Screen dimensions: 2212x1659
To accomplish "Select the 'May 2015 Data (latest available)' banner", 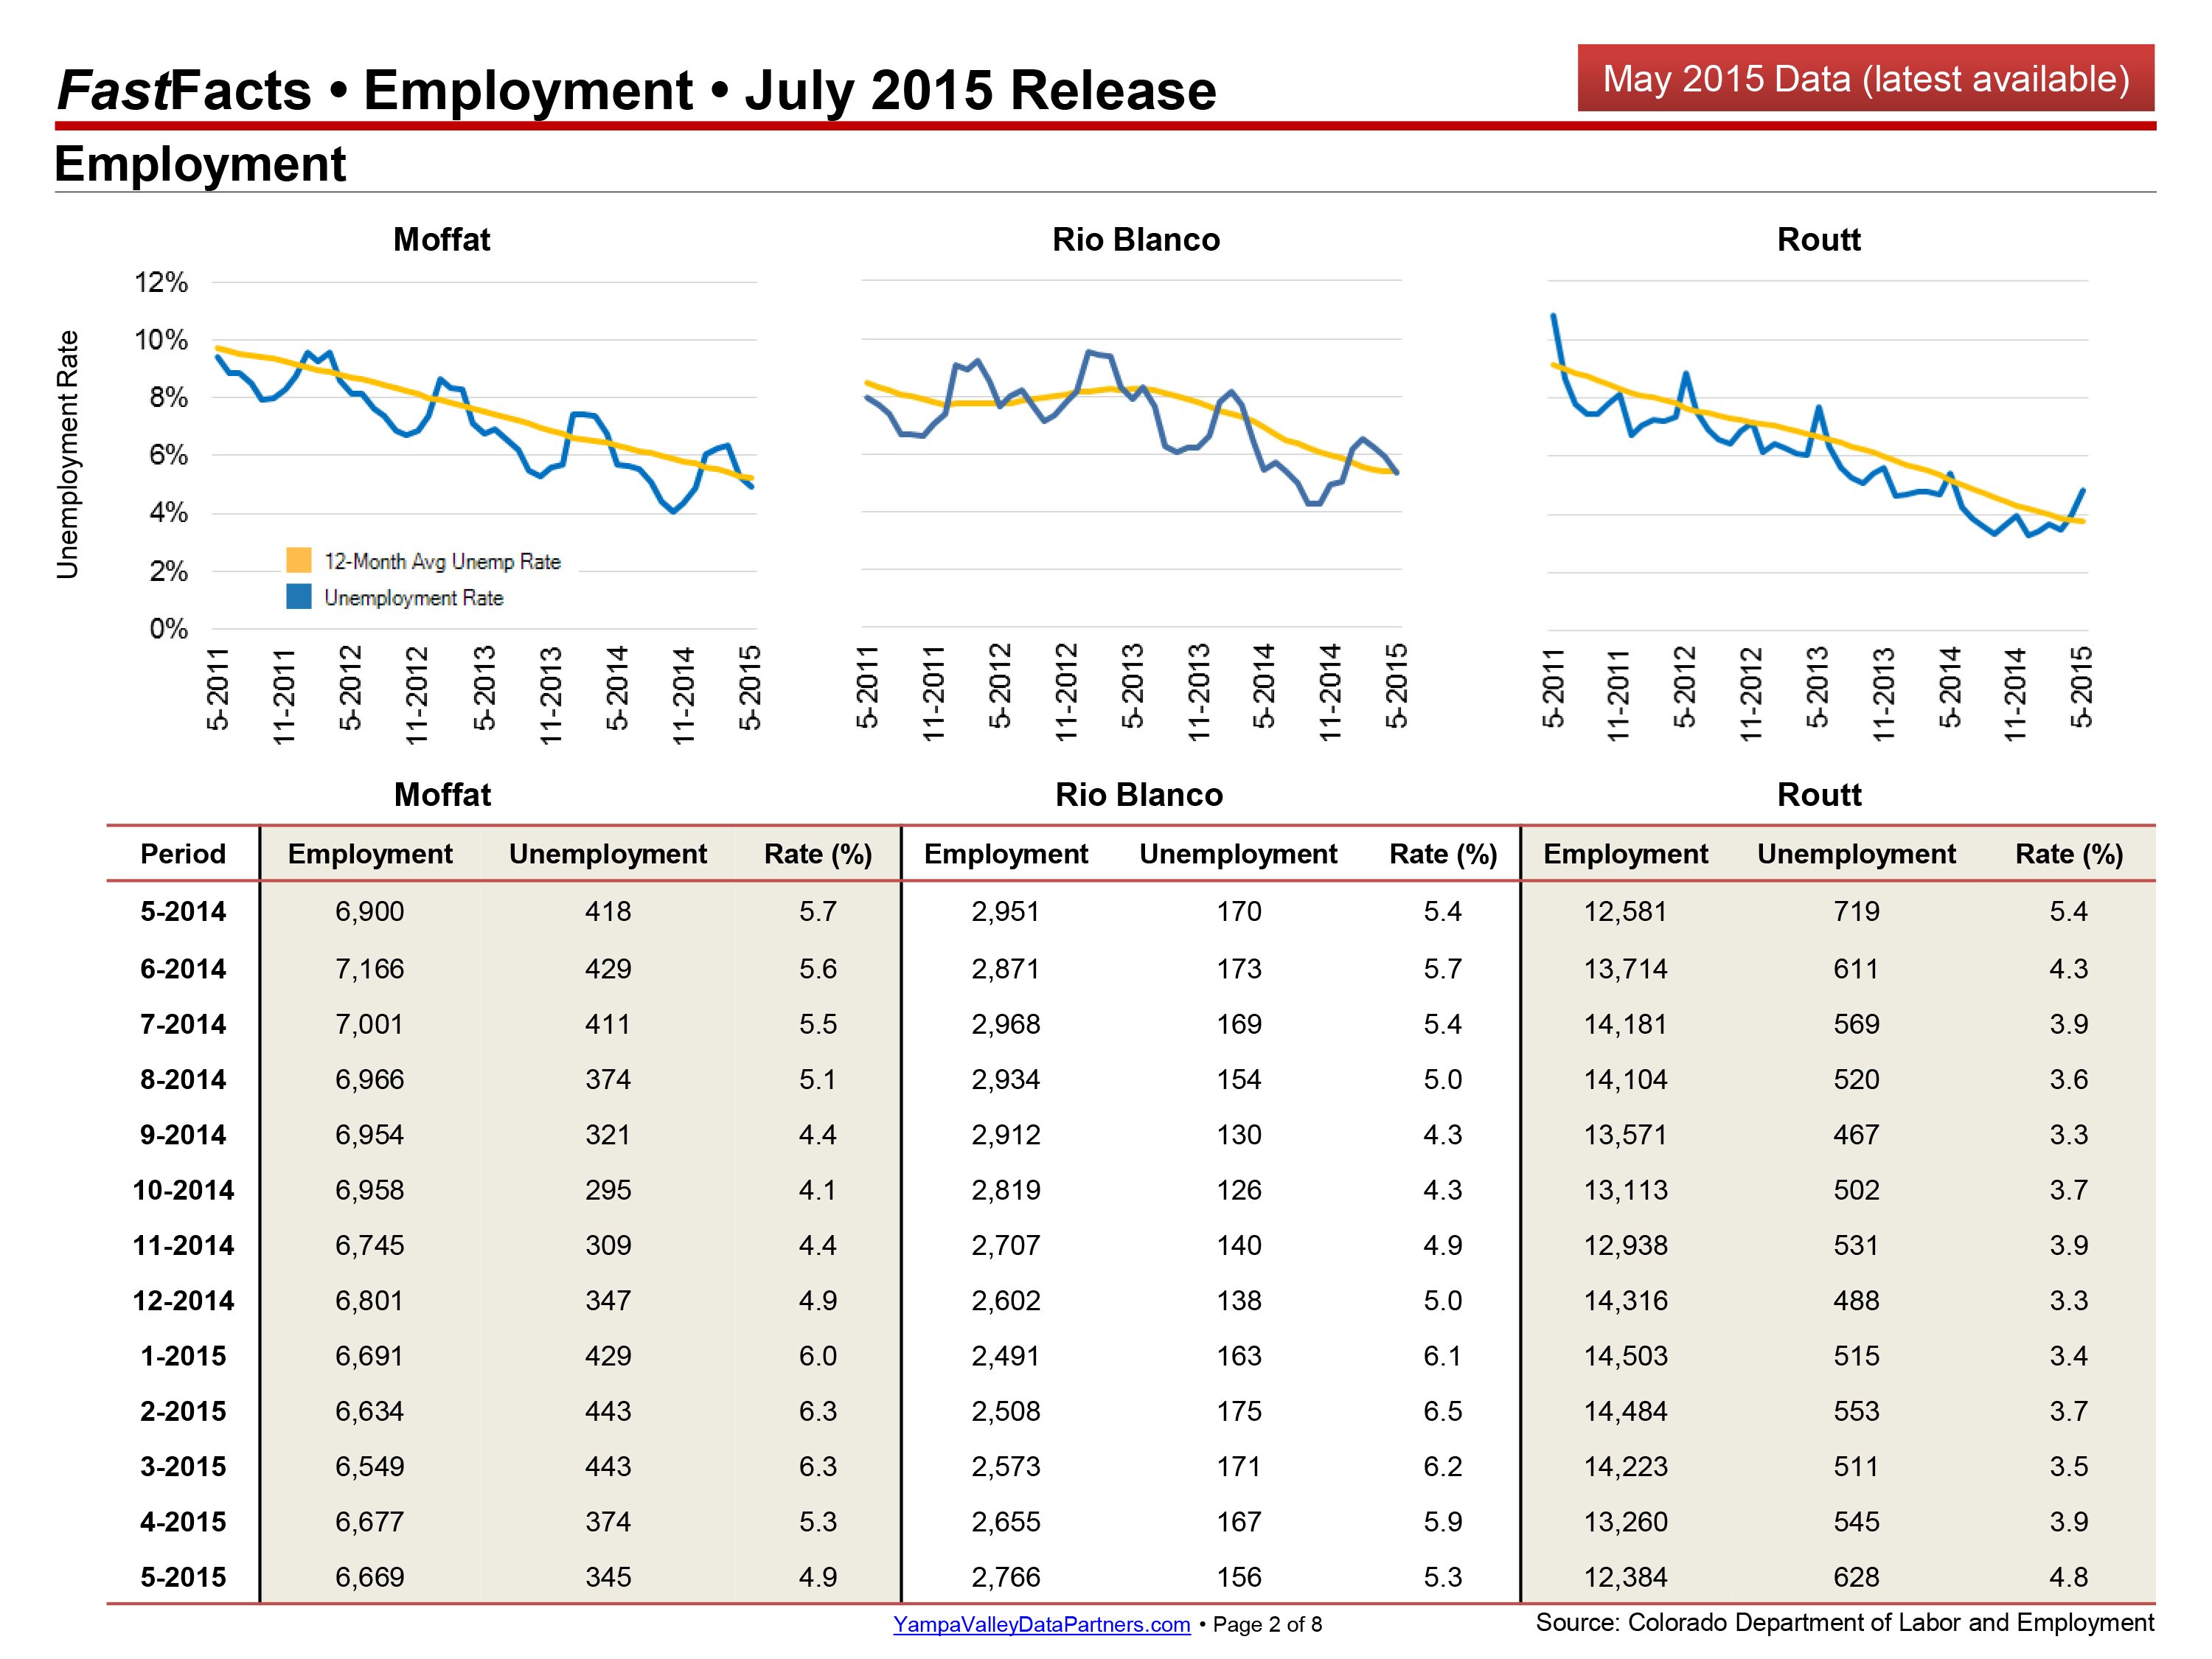I will coord(1866,78).
